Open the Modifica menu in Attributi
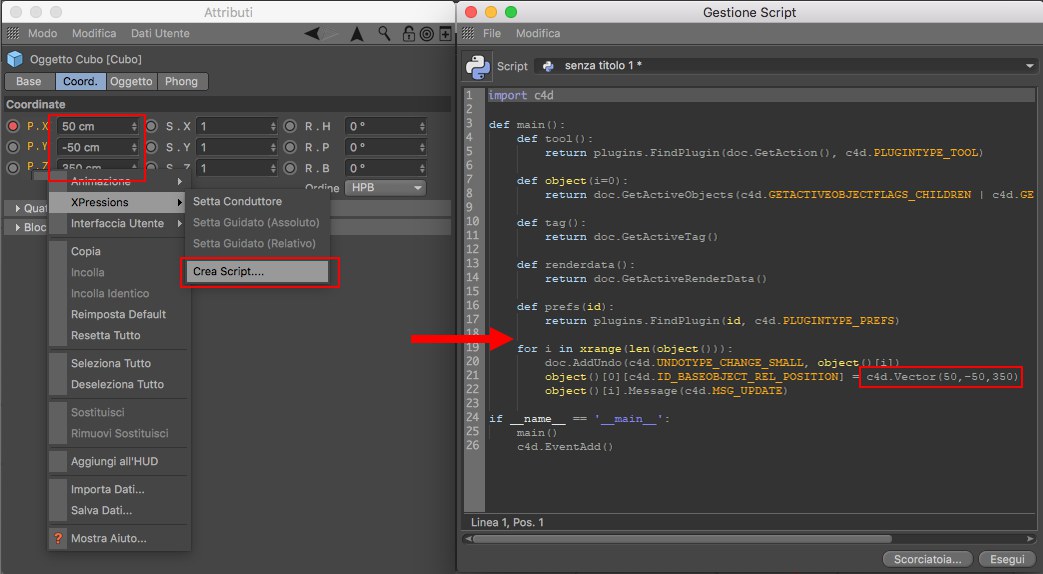1043x574 pixels. pyautogui.click(x=94, y=33)
